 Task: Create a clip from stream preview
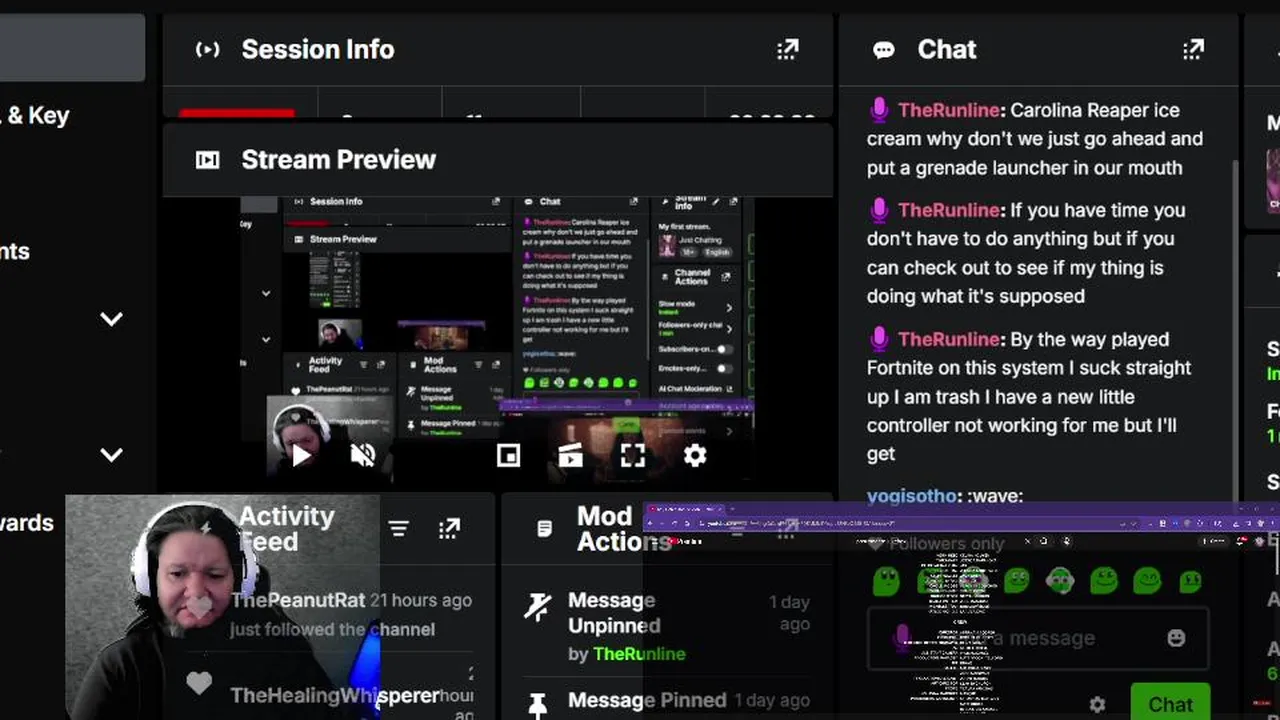pos(570,456)
